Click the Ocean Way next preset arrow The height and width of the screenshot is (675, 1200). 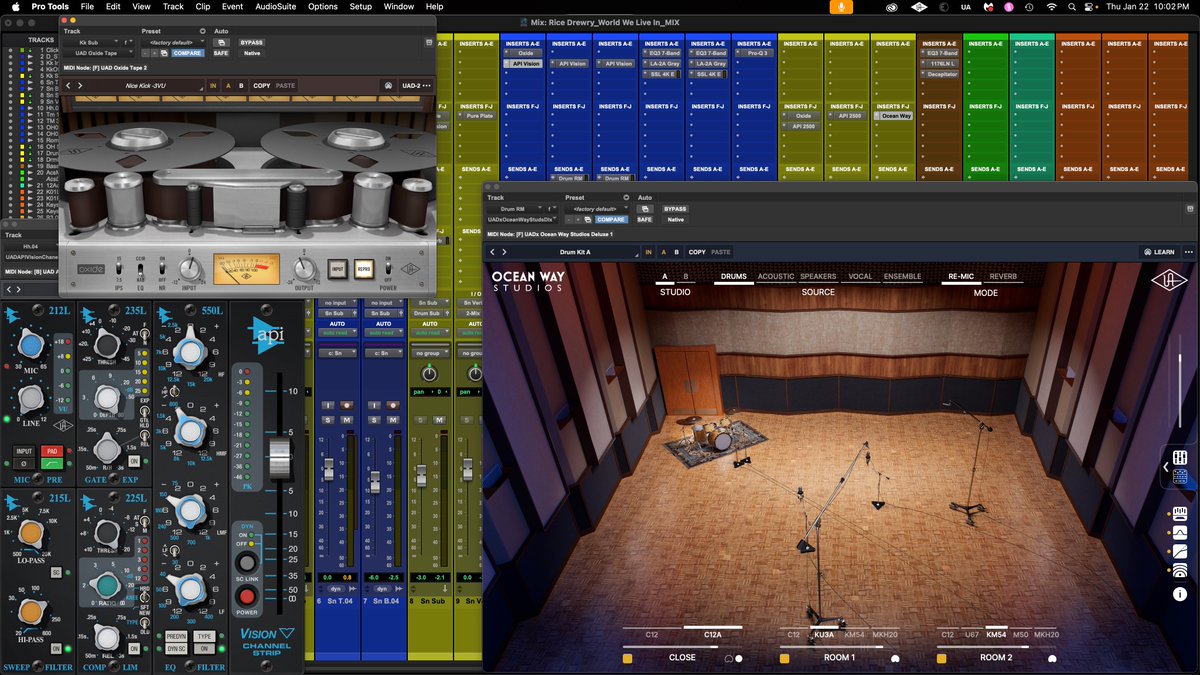pos(506,252)
